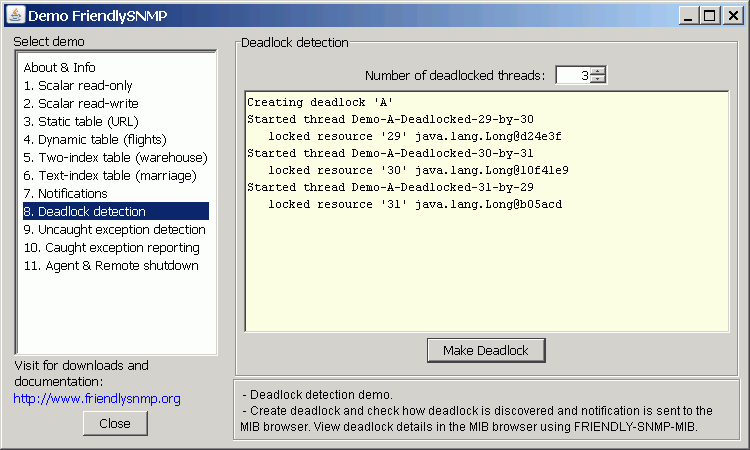Select 10. Caught exception reporting
750x450 pixels.
pyautogui.click(x=111, y=248)
